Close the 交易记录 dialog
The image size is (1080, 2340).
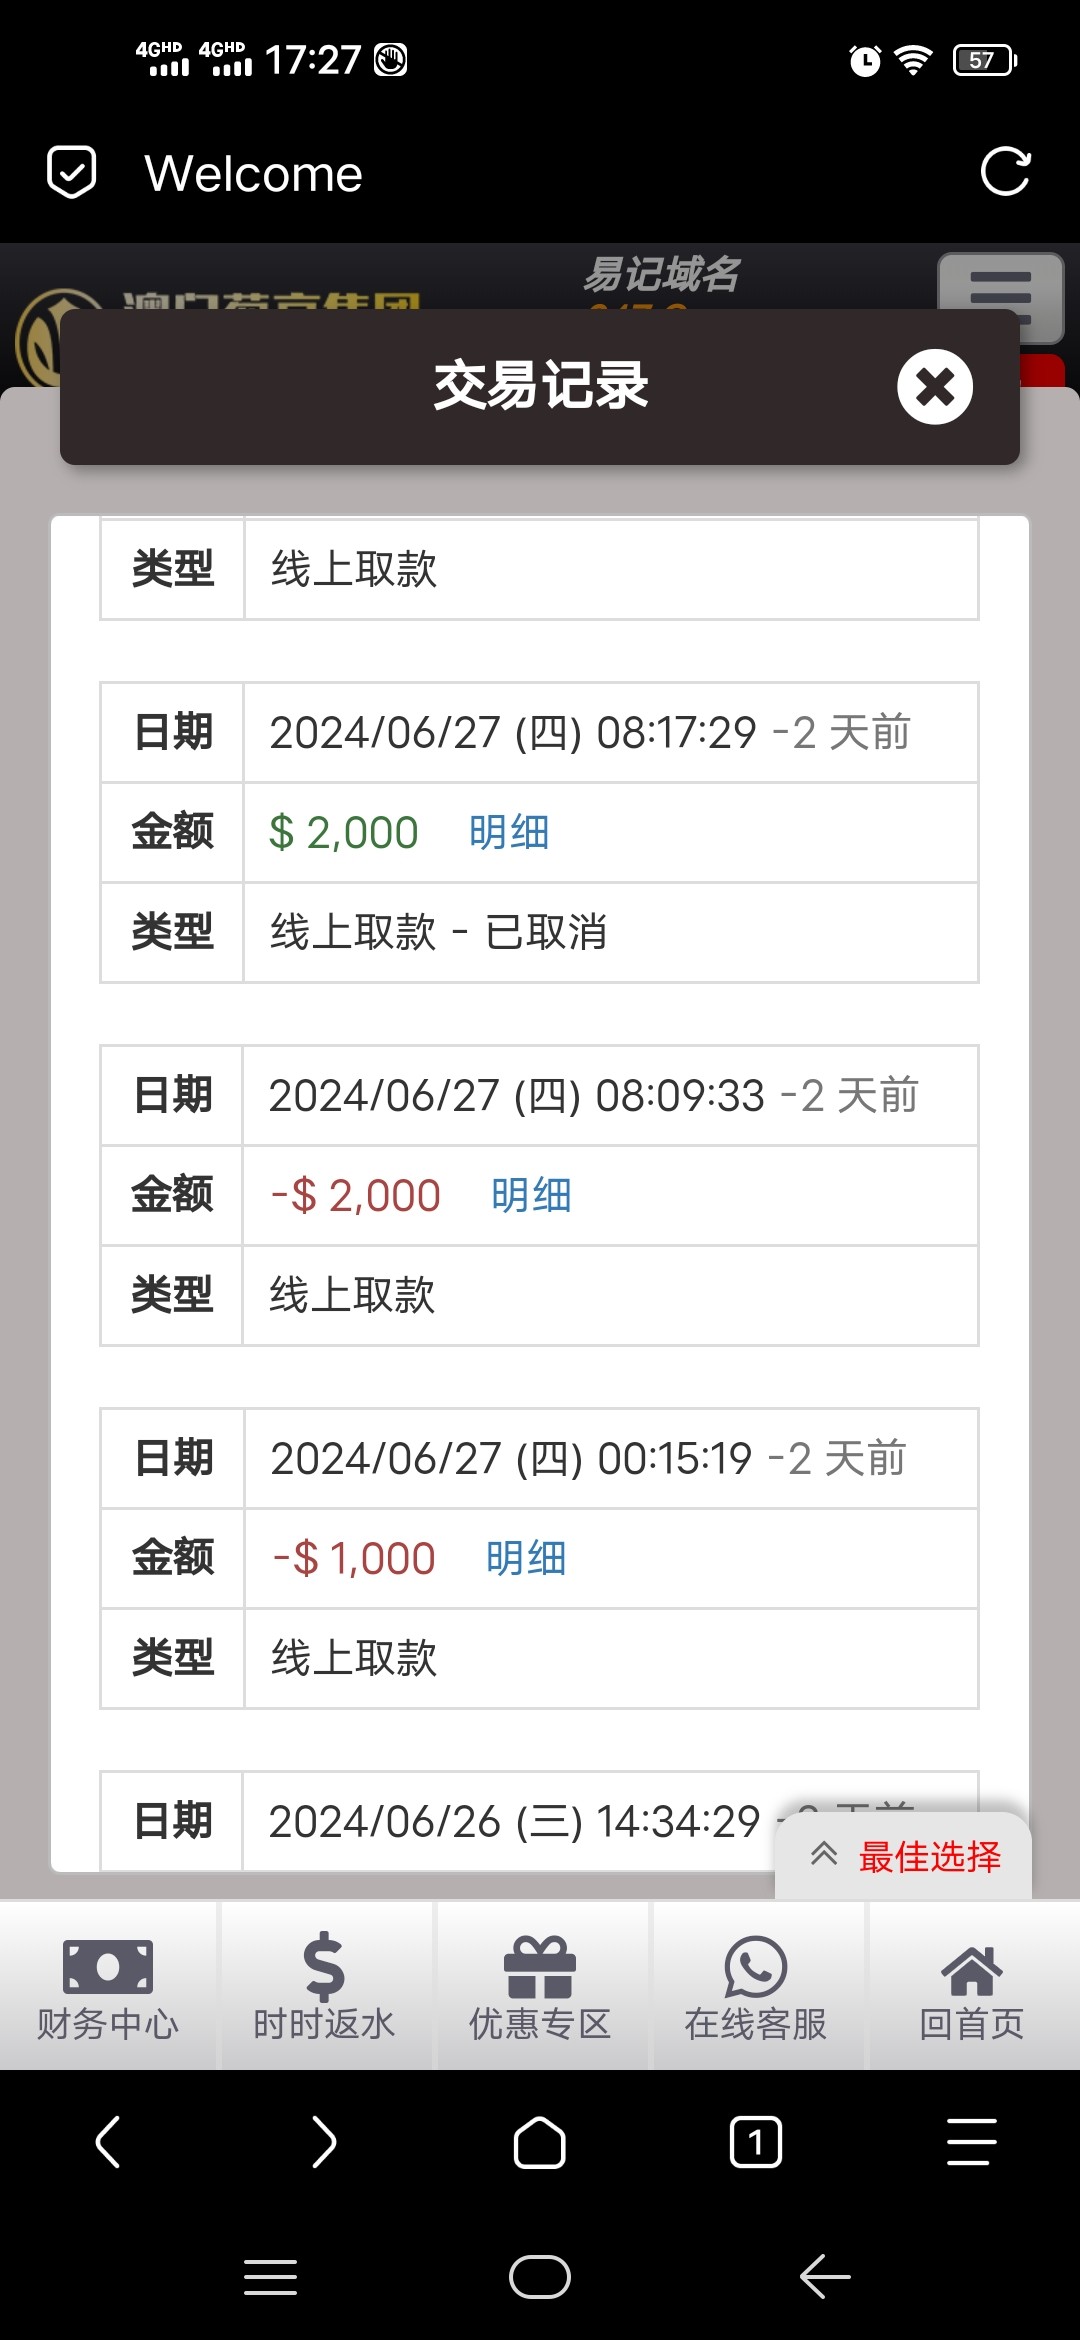(934, 387)
